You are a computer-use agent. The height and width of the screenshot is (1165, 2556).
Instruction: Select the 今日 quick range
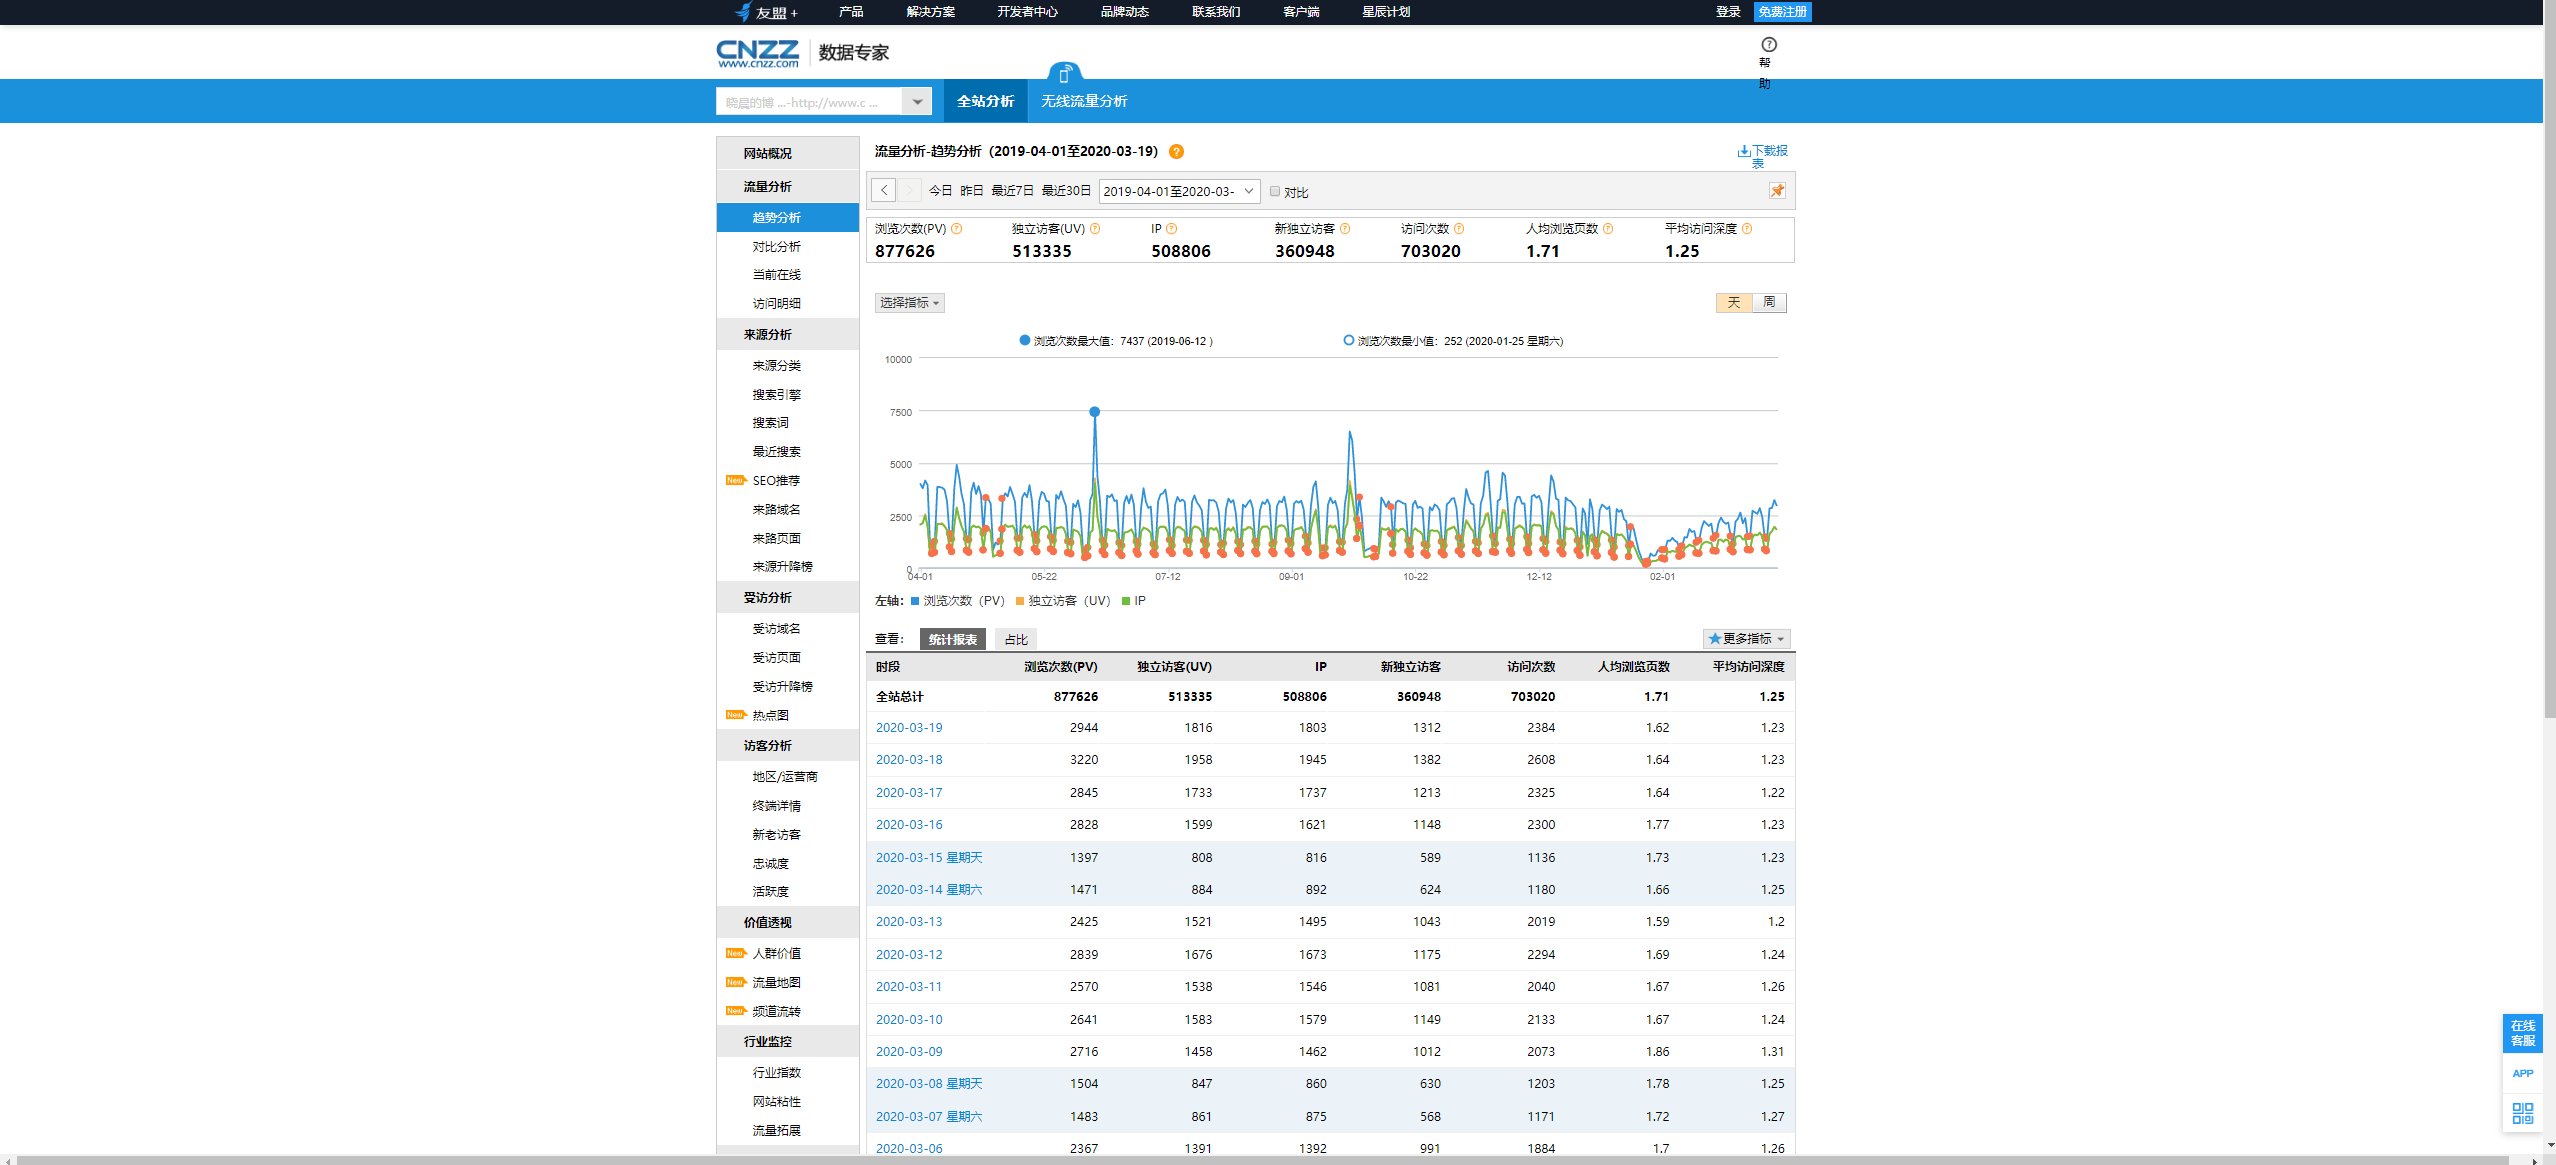click(x=940, y=191)
